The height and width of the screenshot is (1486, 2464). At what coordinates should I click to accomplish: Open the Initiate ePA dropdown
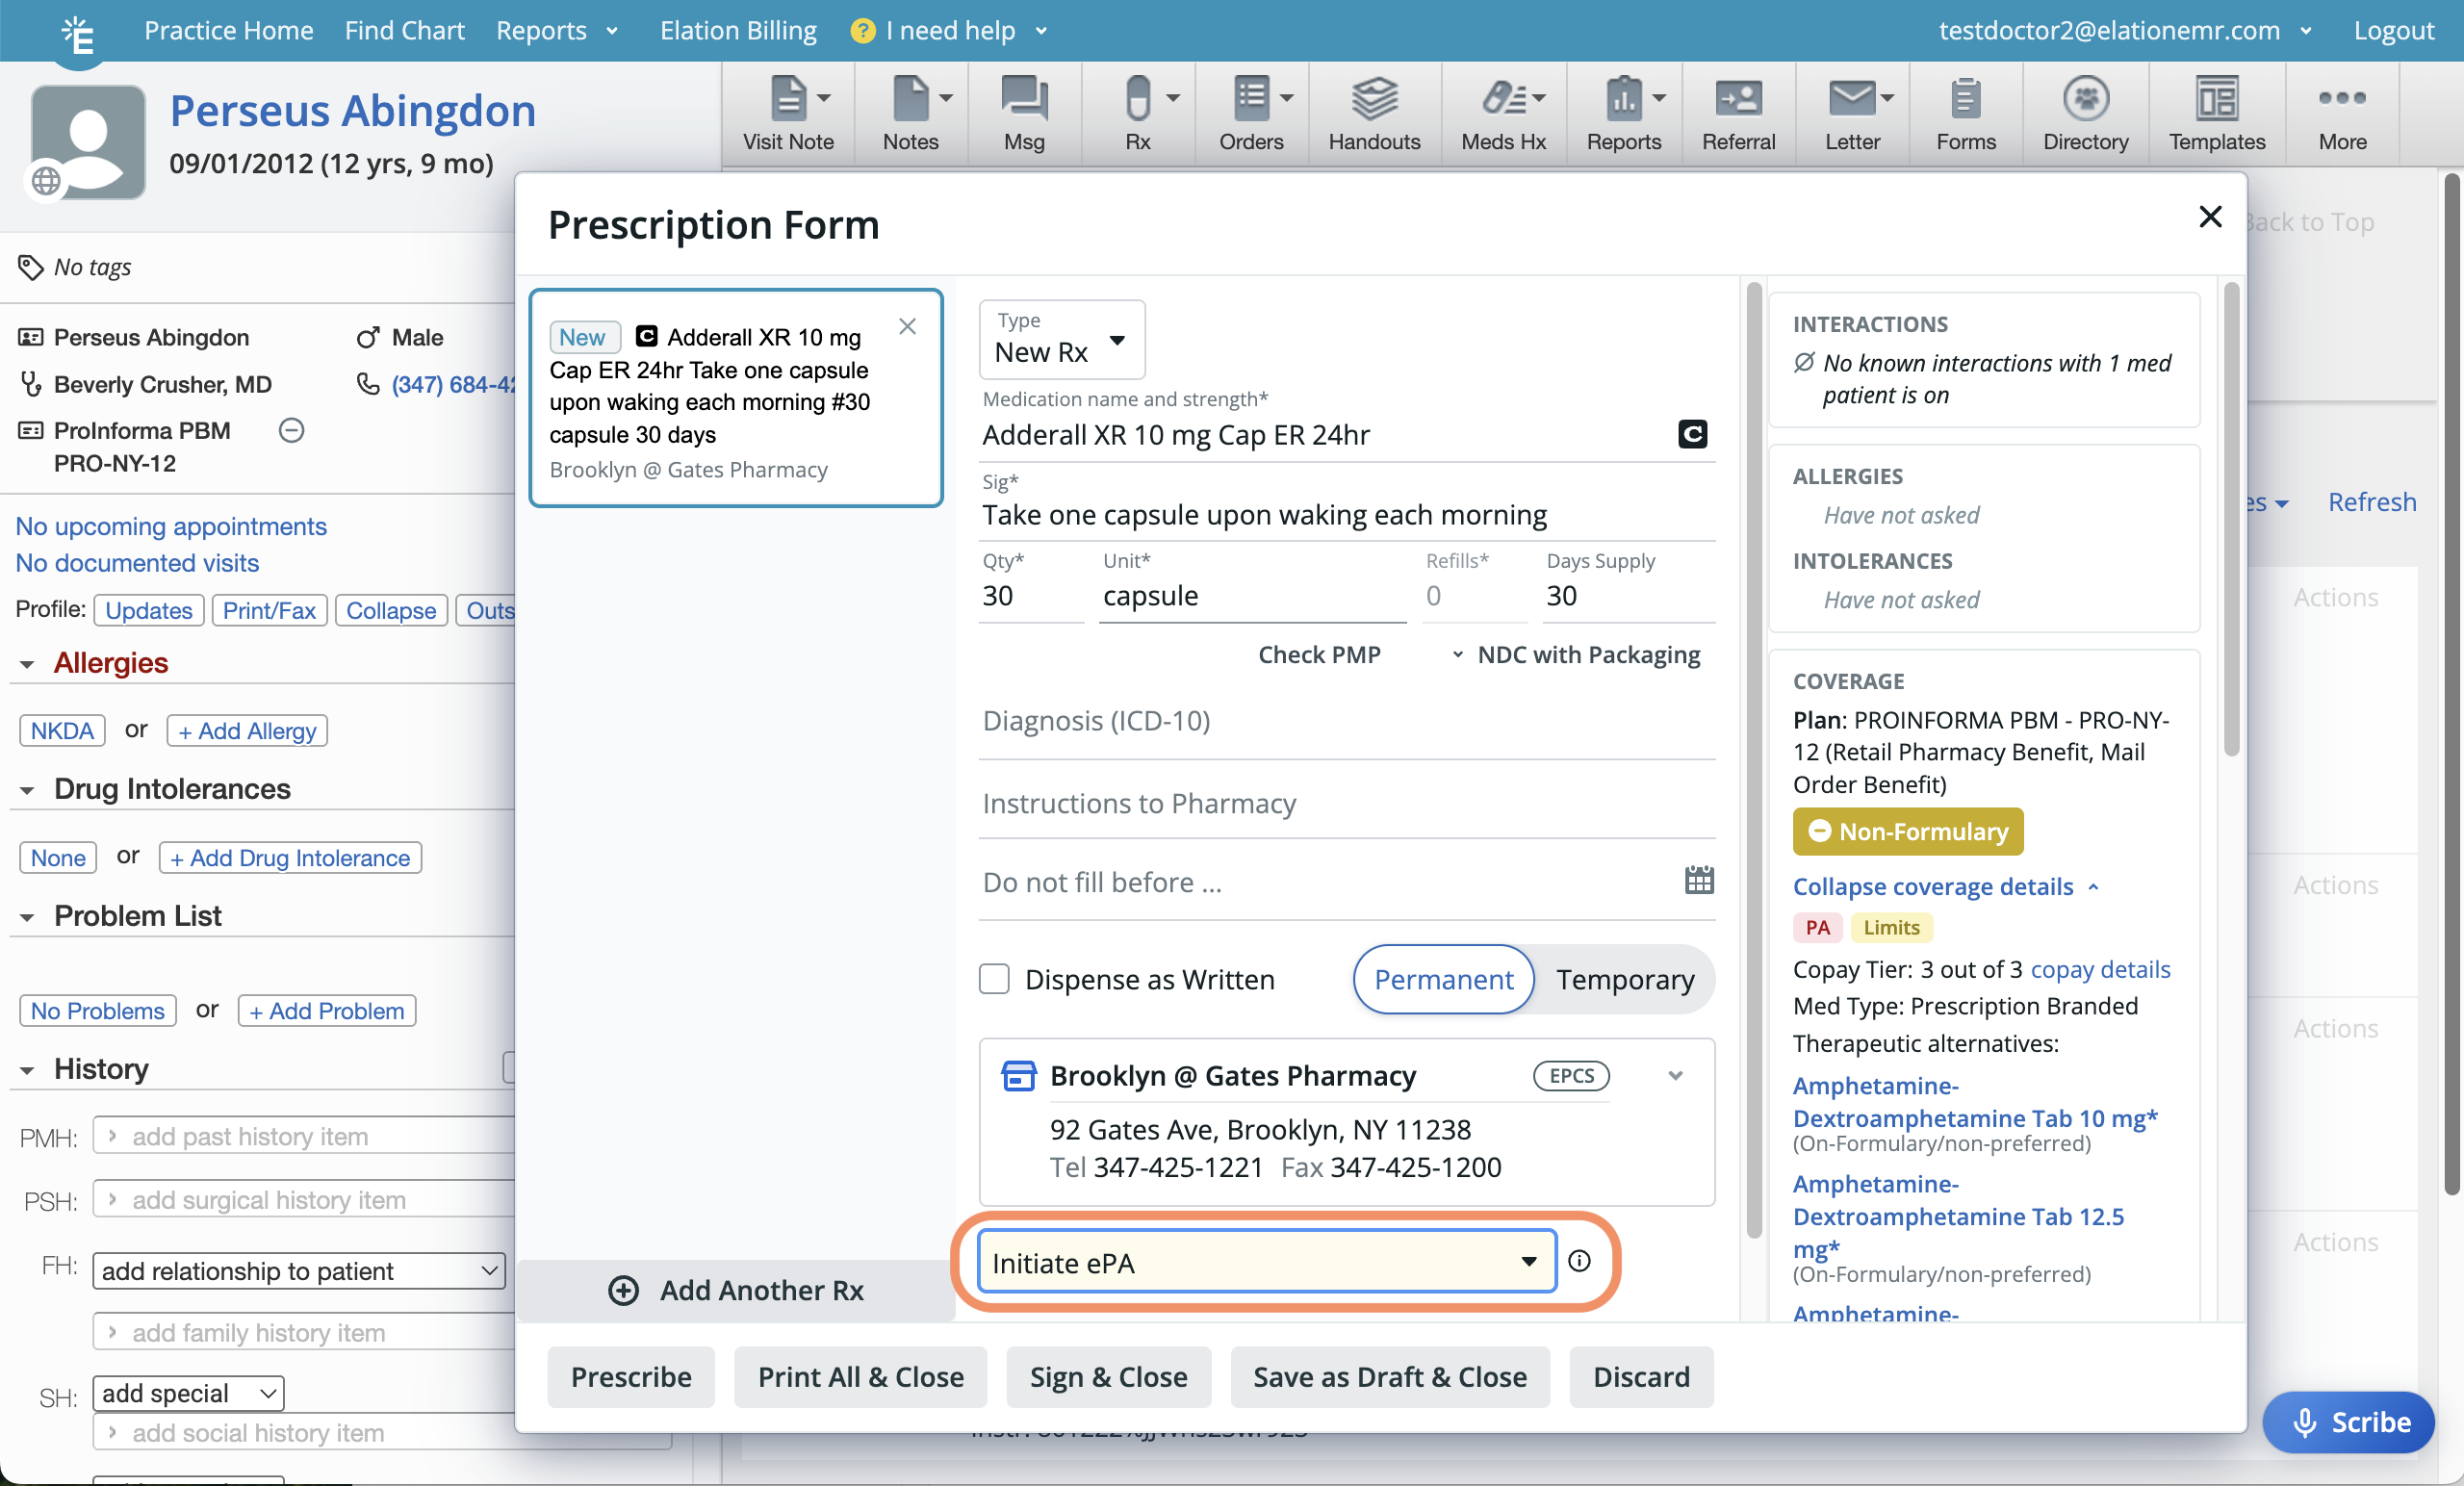1265,1262
